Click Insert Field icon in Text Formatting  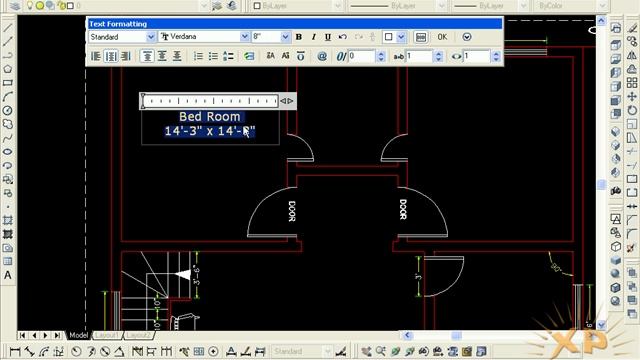[x=249, y=56]
